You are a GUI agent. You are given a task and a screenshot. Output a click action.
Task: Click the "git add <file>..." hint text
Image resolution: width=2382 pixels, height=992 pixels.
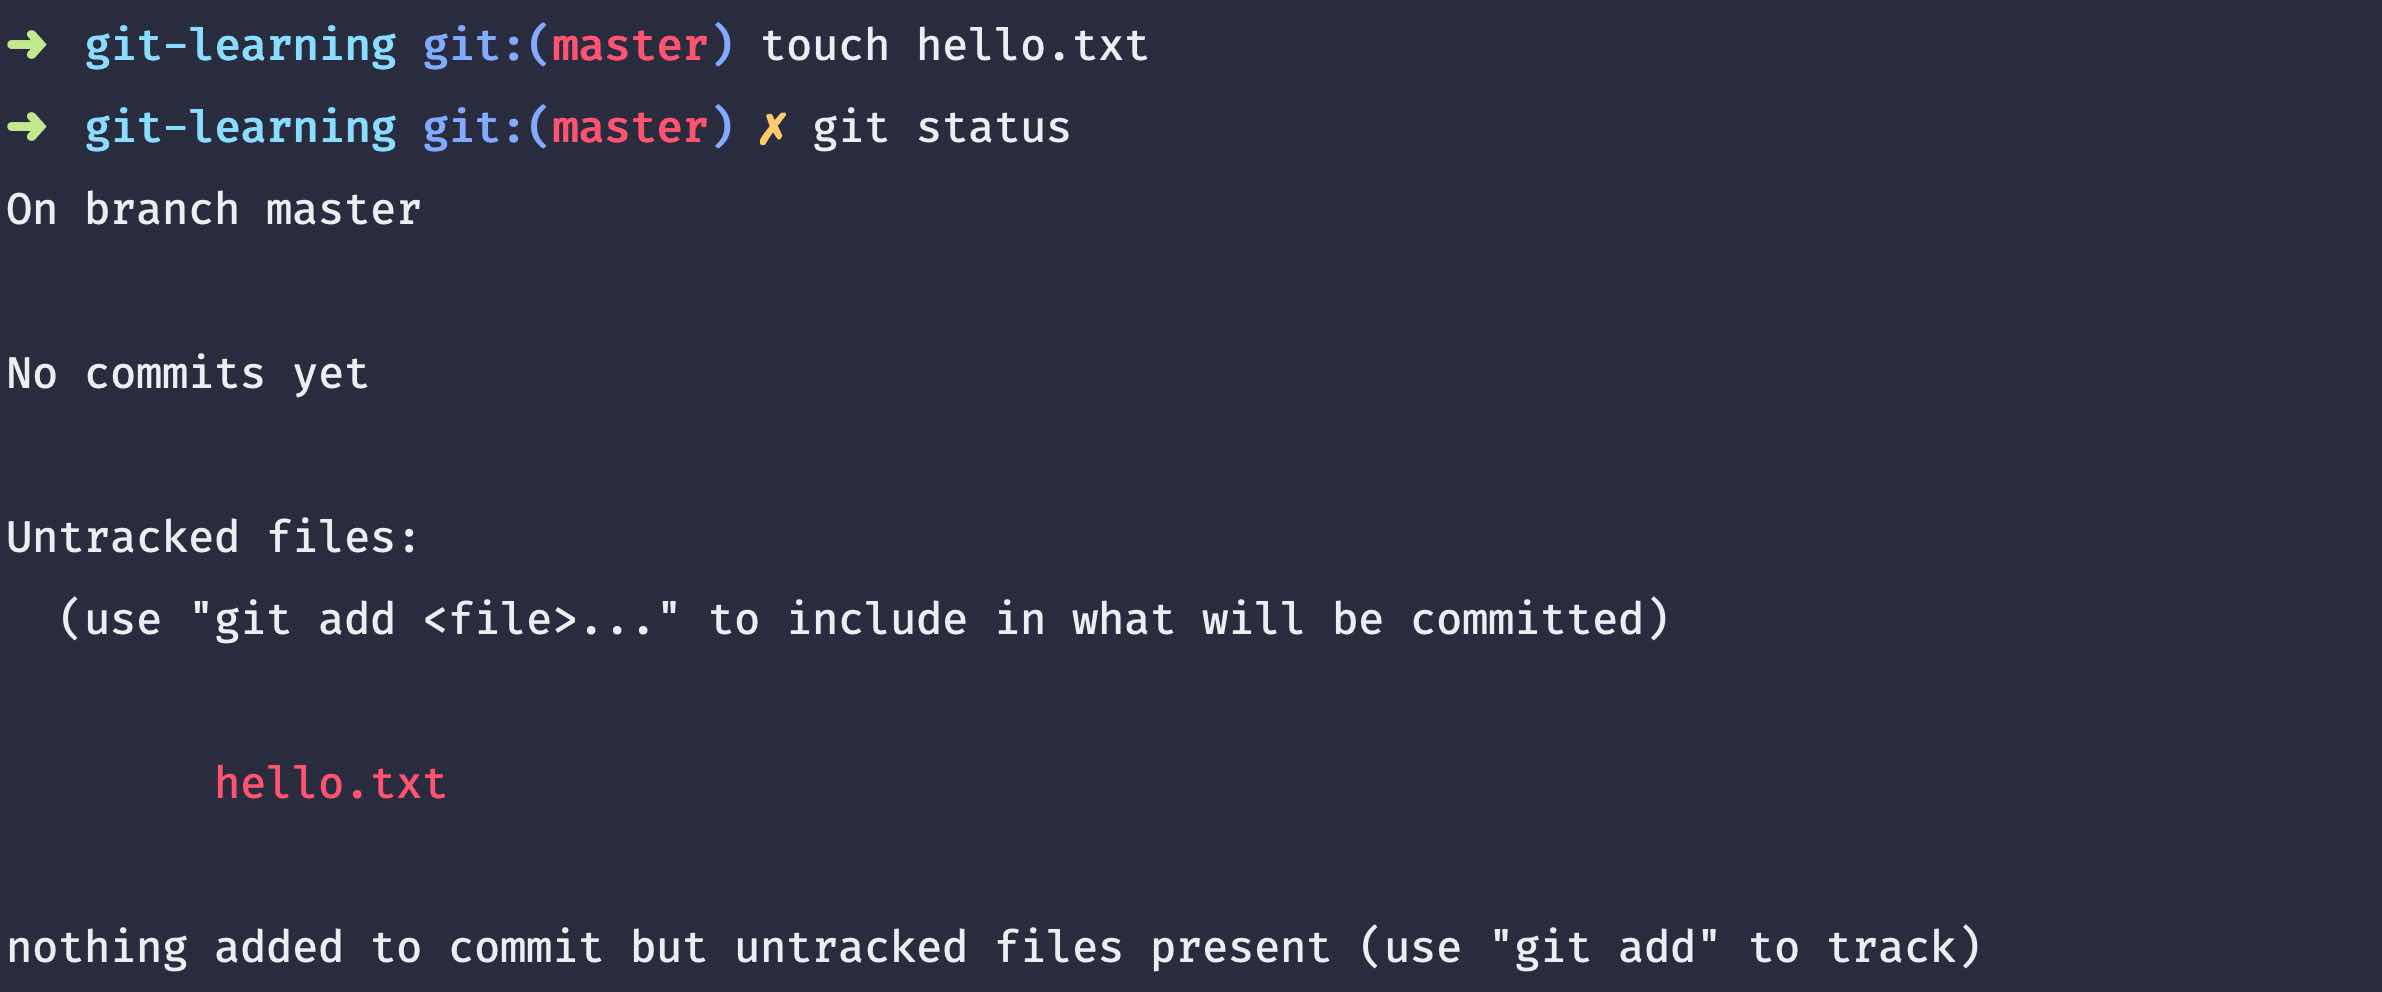click(x=434, y=620)
